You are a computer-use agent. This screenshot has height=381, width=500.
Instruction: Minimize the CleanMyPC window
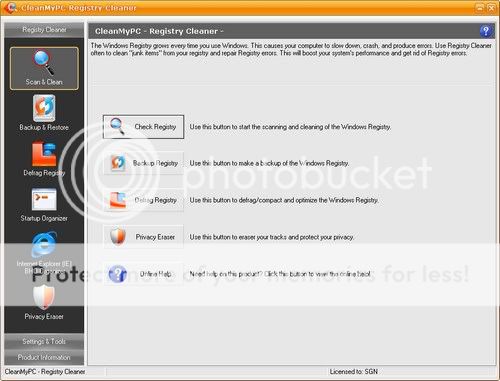[x=479, y=7]
